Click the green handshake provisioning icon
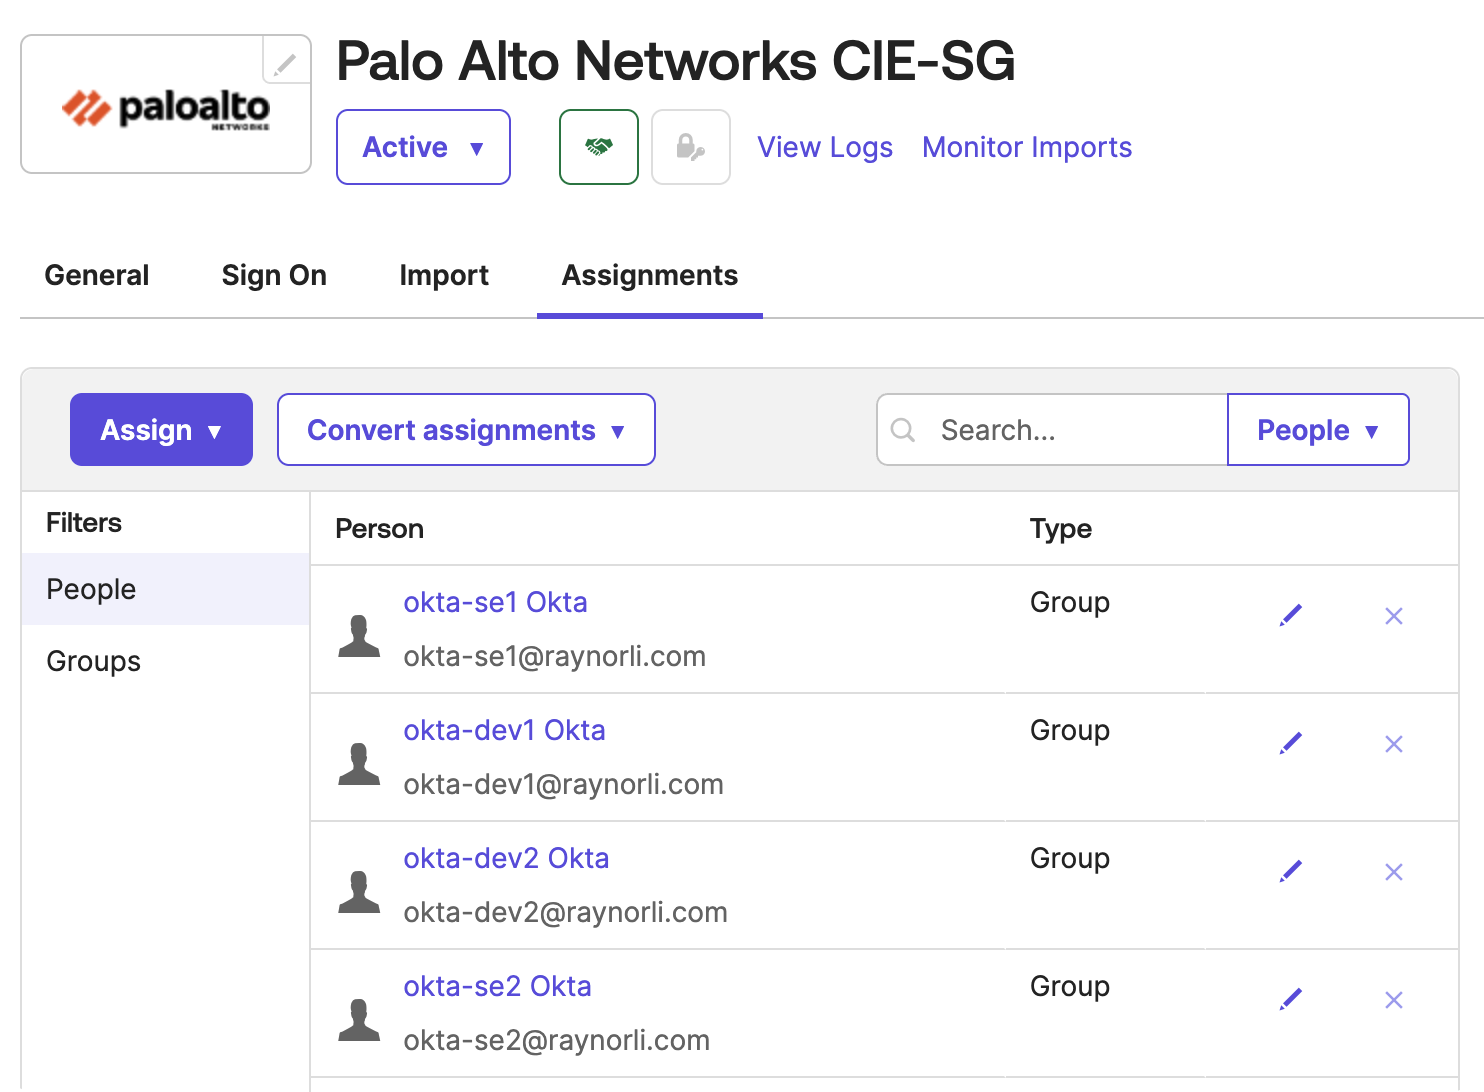Screen dimensions: 1484x1092 pos(599,147)
